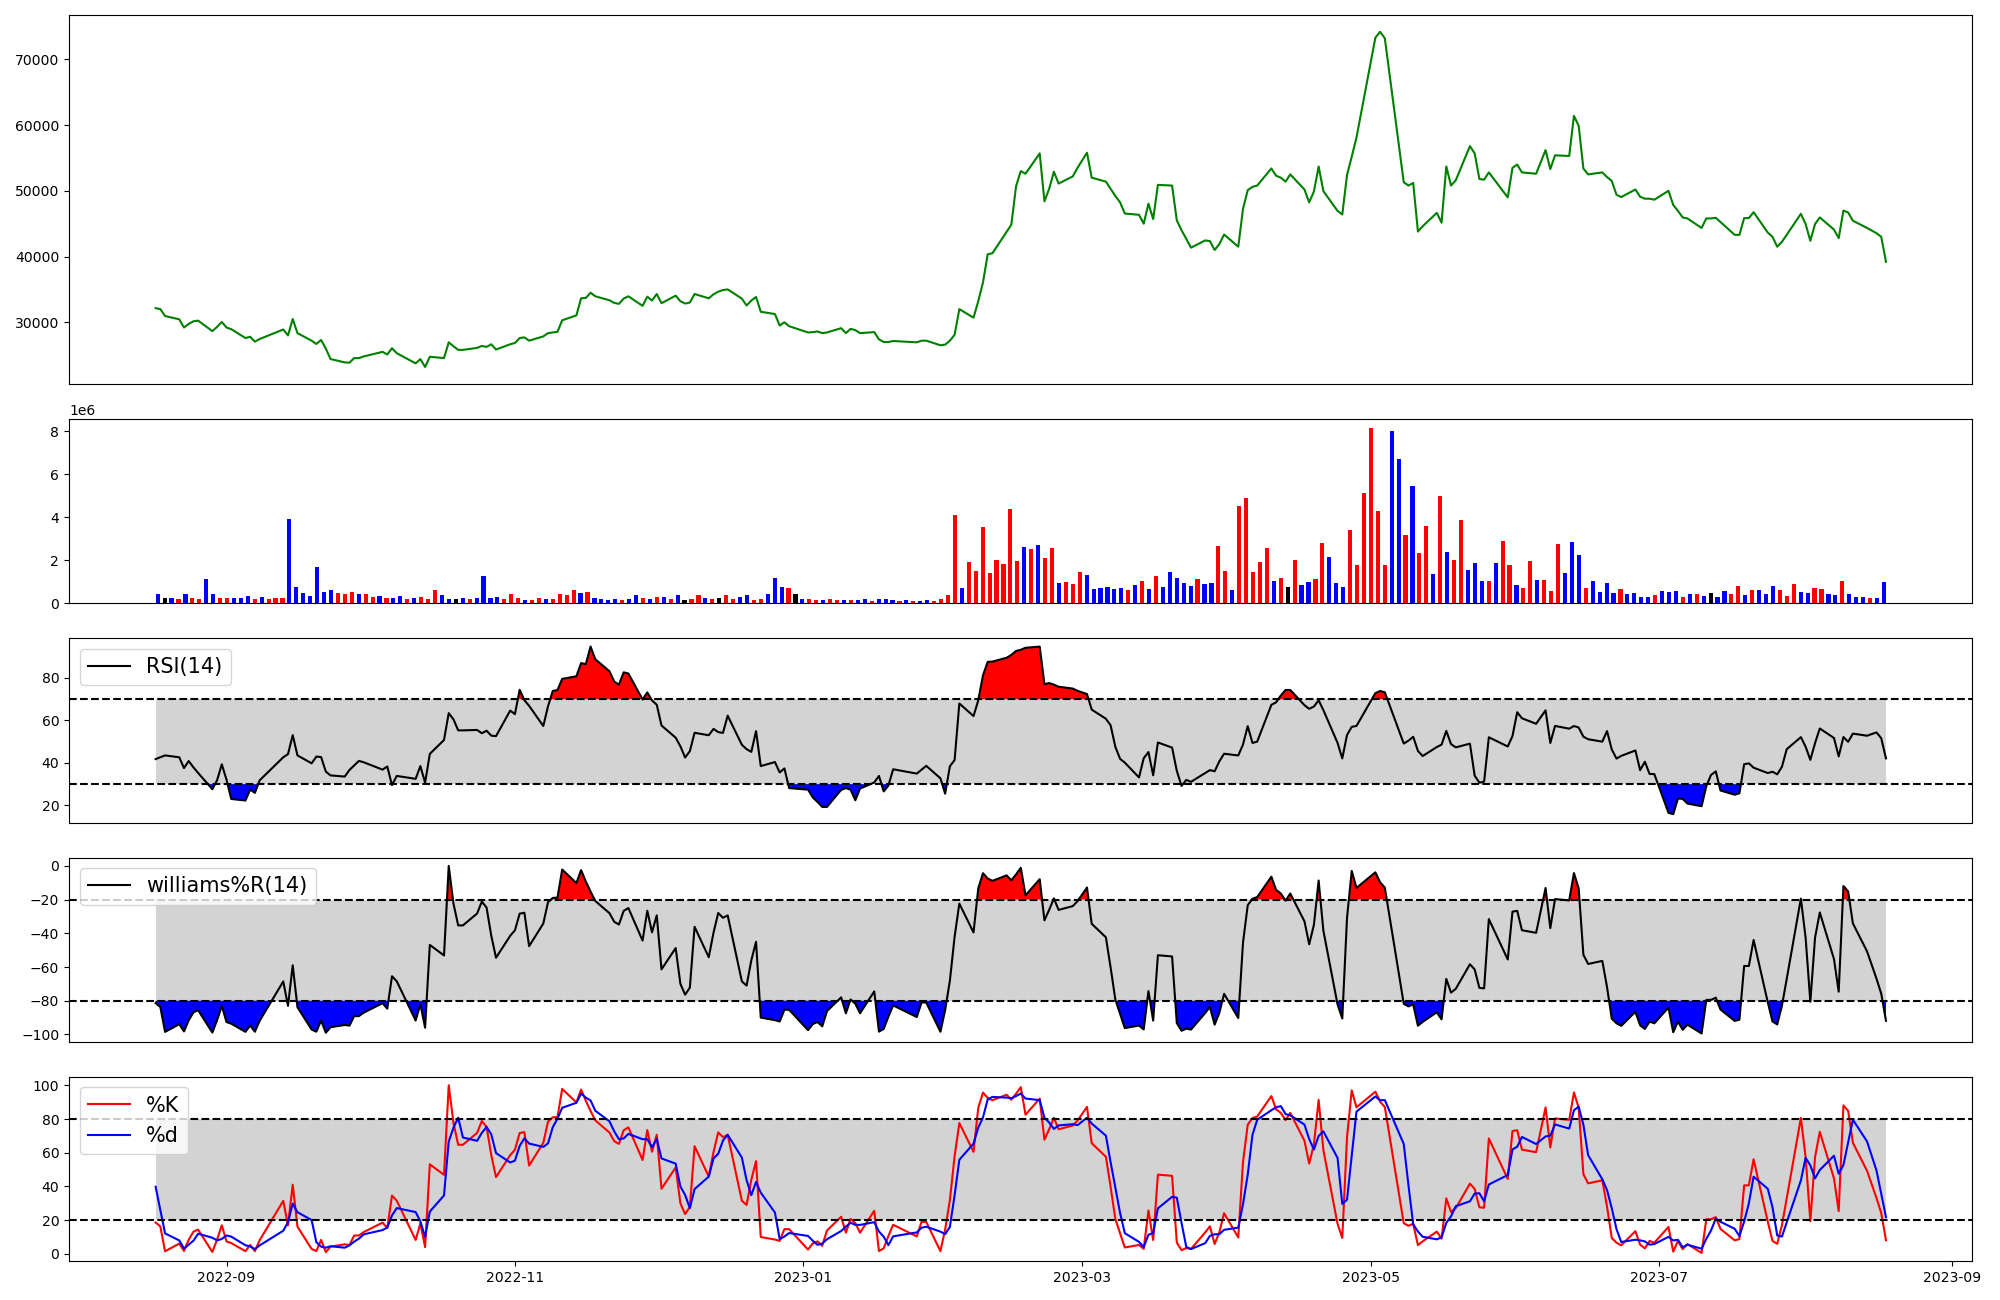
Task: Click the 2023-07 date tick label
Action: (x=1659, y=1277)
